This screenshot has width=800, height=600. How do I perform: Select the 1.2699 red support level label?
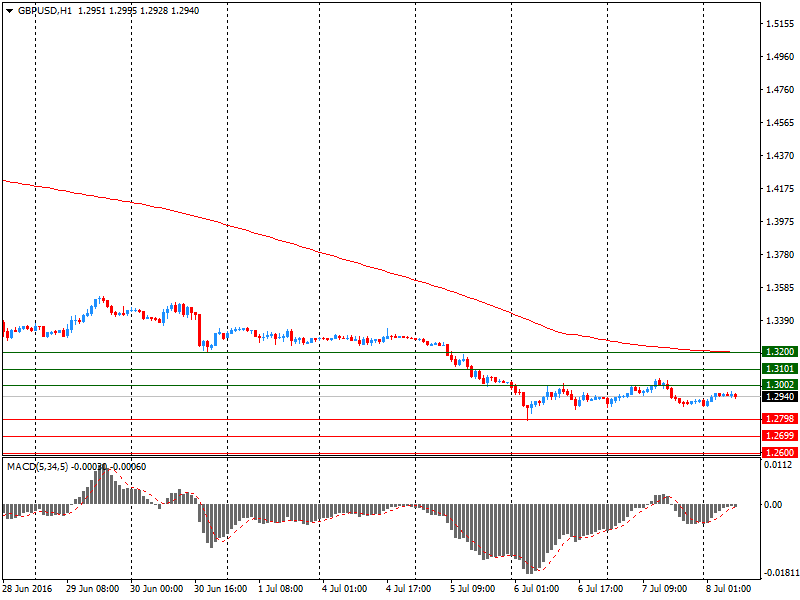(780, 436)
